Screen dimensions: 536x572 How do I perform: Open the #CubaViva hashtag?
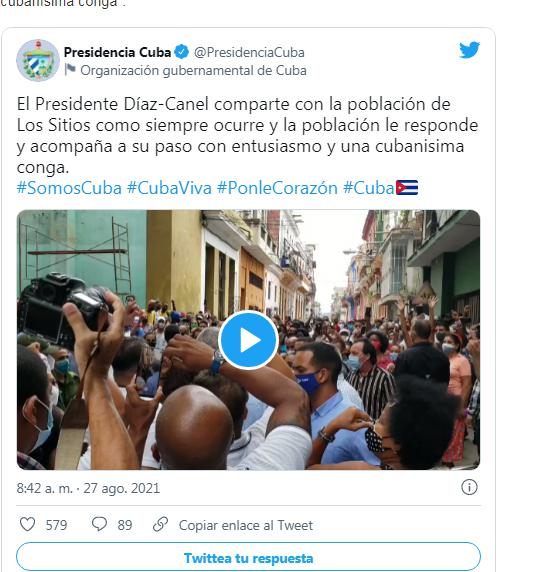[x=169, y=188]
